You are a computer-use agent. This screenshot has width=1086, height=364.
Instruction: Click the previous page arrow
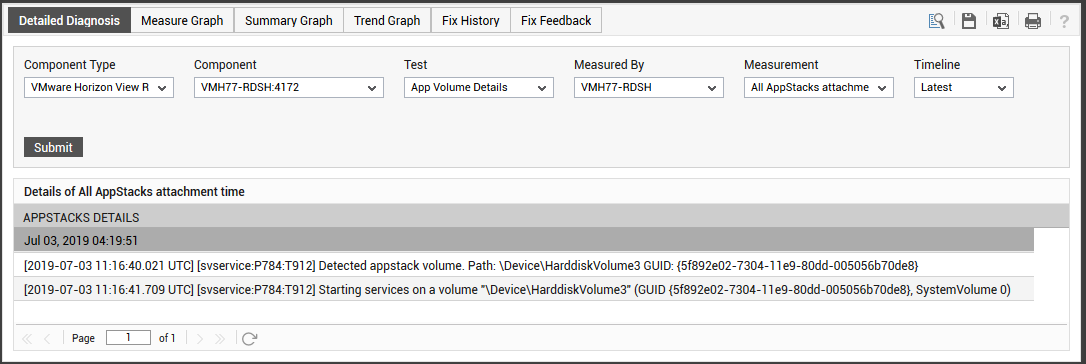[x=47, y=338]
